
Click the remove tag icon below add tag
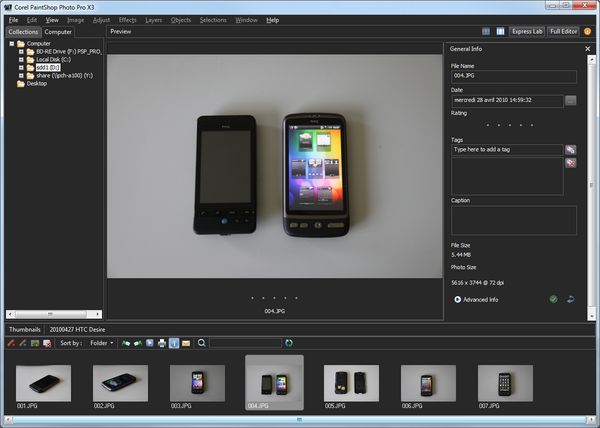571,162
